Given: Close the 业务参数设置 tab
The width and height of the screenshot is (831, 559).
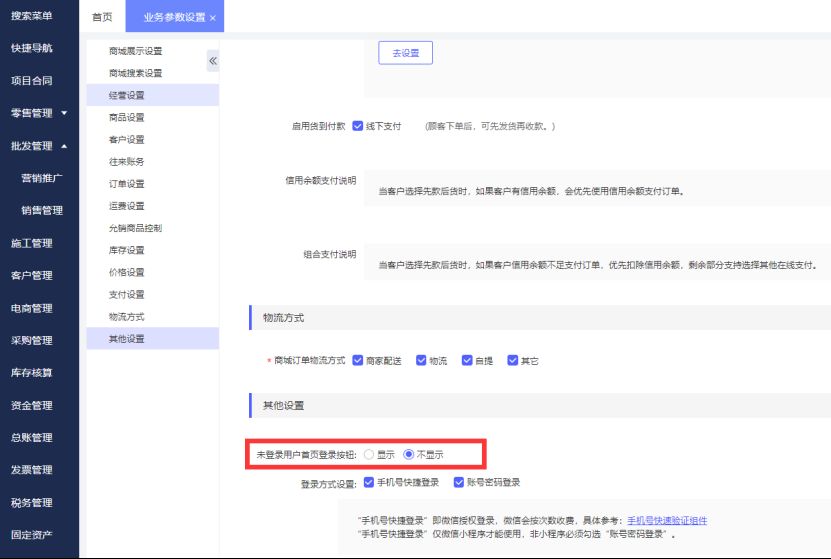Looking at the screenshot, I should pos(213,18).
